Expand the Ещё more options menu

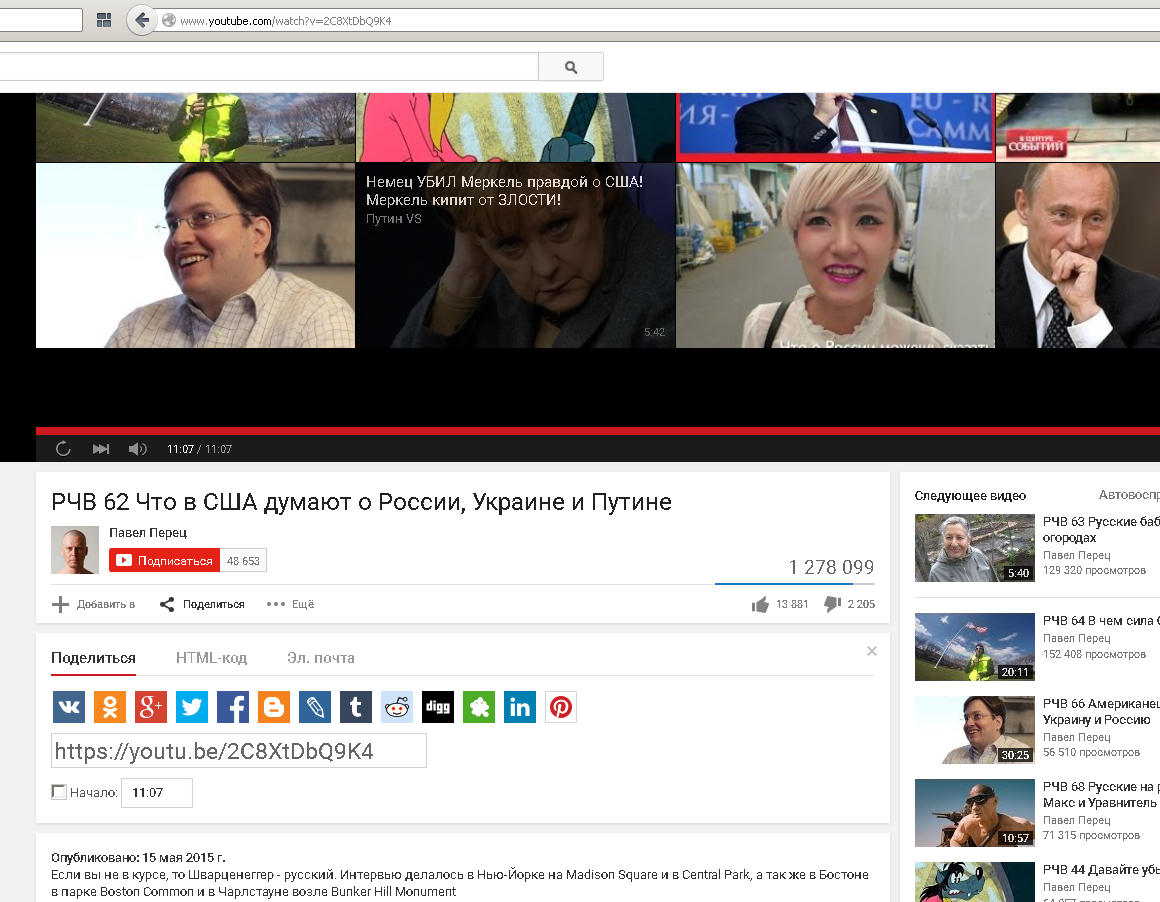pos(290,605)
